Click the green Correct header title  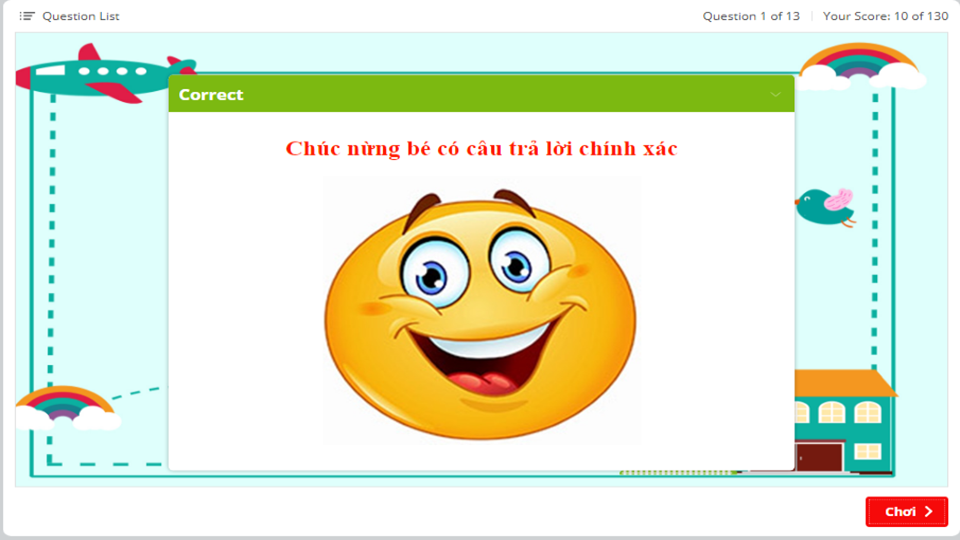pyautogui.click(x=211, y=95)
